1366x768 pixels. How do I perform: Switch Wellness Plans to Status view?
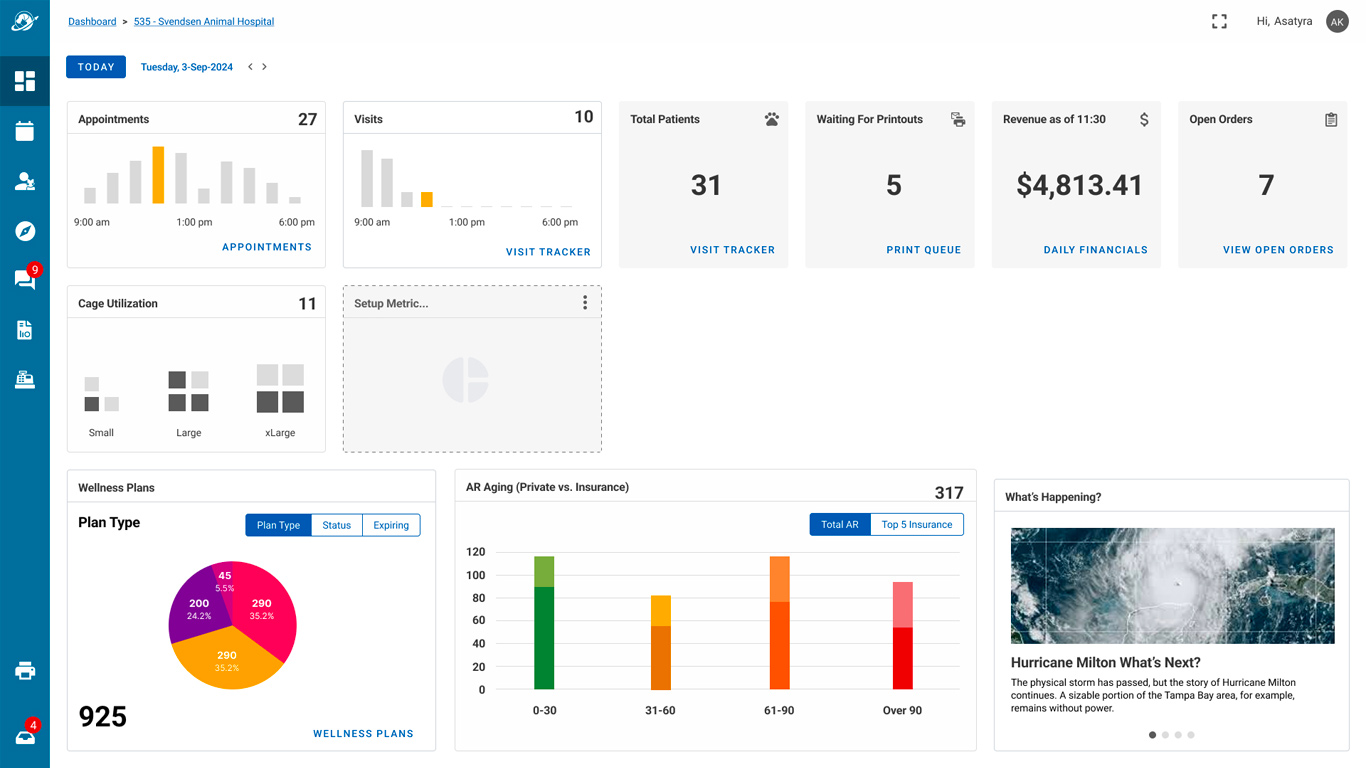pyautogui.click(x=336, y=525)
